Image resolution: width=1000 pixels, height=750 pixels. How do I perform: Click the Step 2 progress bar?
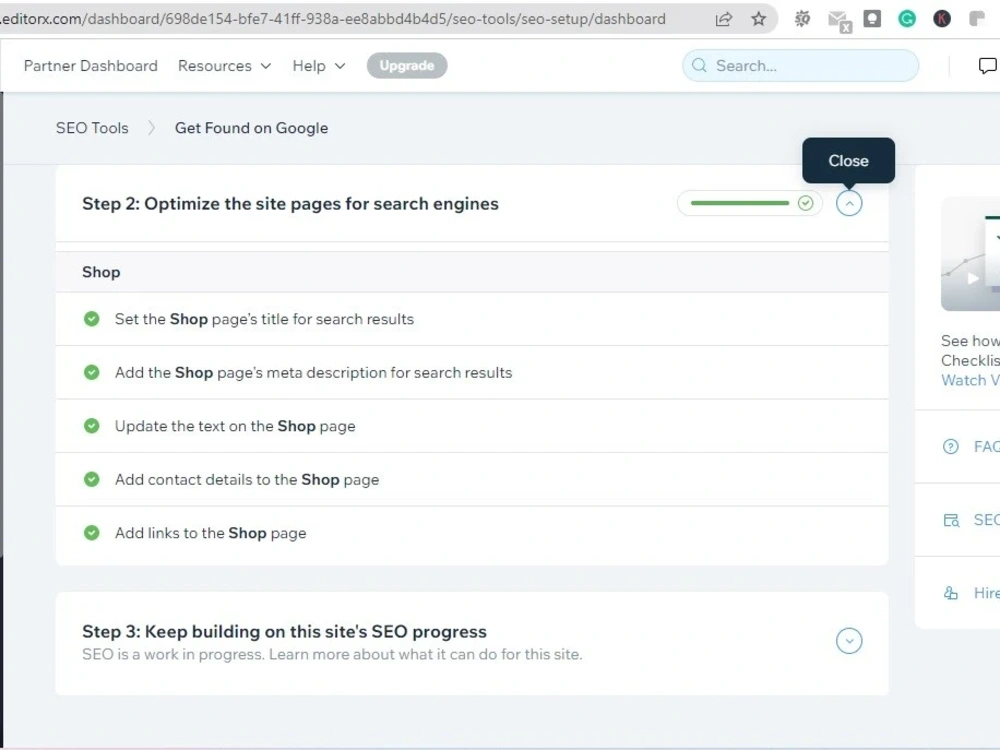click(x=740, y=203)
